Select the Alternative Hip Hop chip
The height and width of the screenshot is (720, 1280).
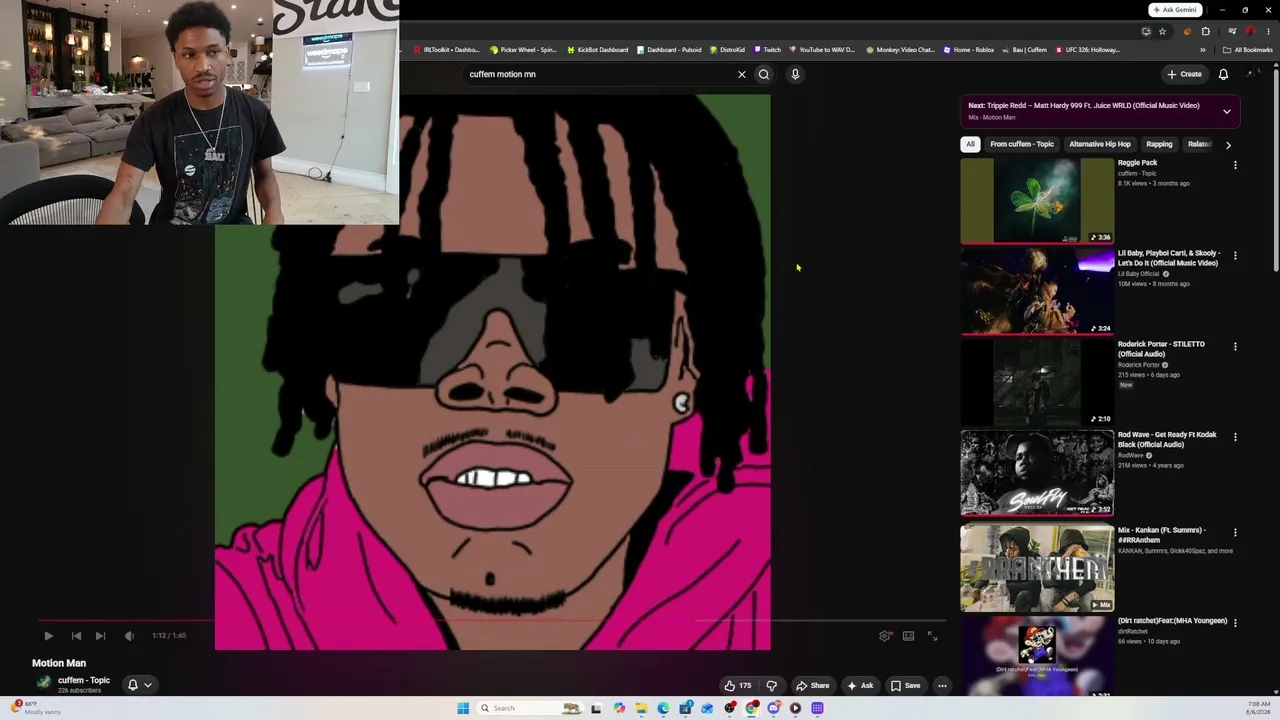(x=1100, y=144)
